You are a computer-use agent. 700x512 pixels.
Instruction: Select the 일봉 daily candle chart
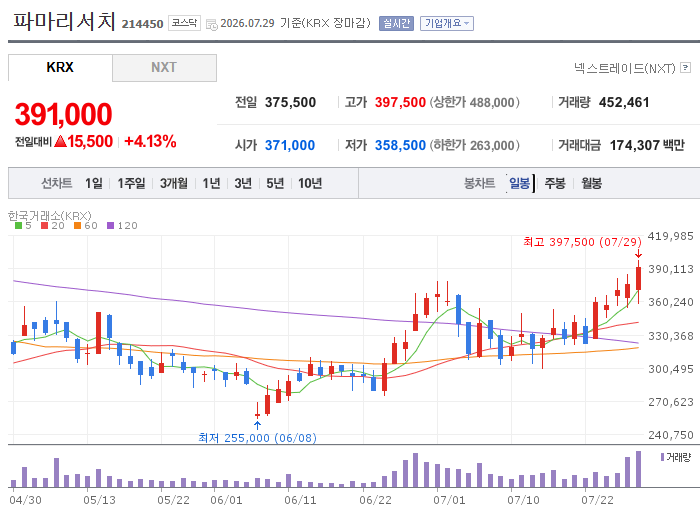[x=520, y=183]
